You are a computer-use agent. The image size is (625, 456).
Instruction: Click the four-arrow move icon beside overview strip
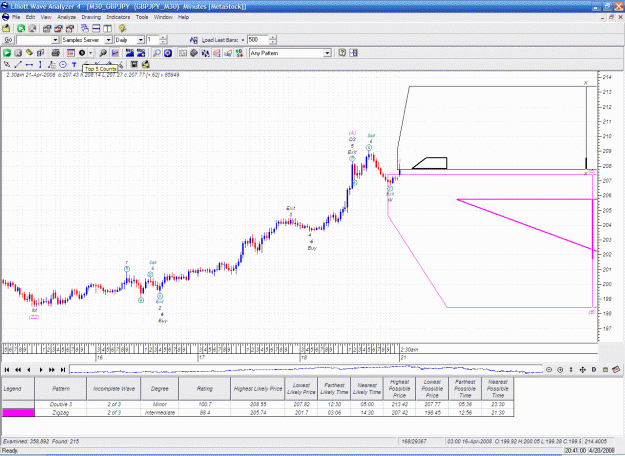582,370
